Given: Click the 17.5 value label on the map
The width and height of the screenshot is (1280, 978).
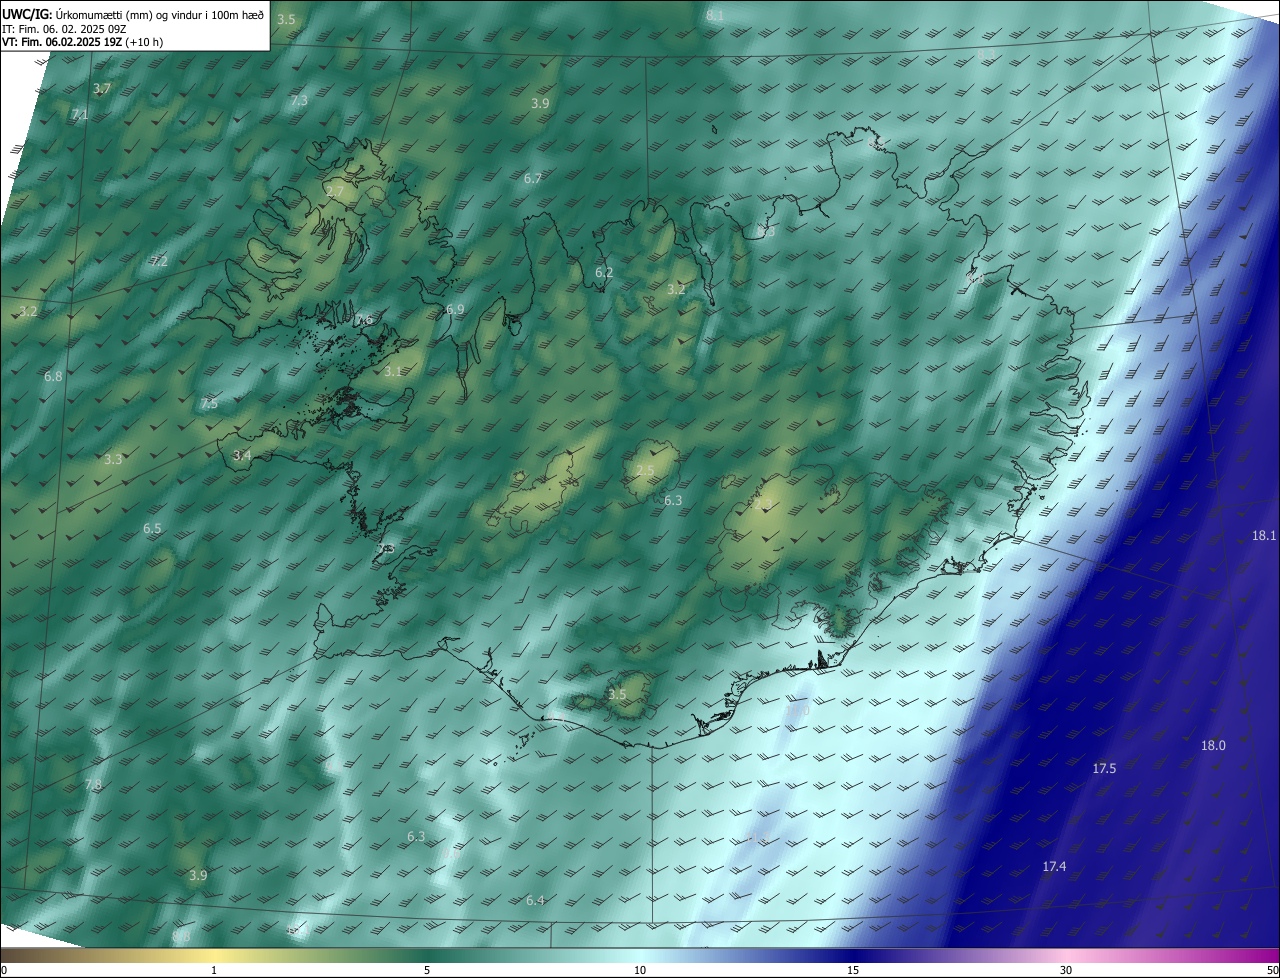Looking at the screenshot, I should [x=1104, y=768].
